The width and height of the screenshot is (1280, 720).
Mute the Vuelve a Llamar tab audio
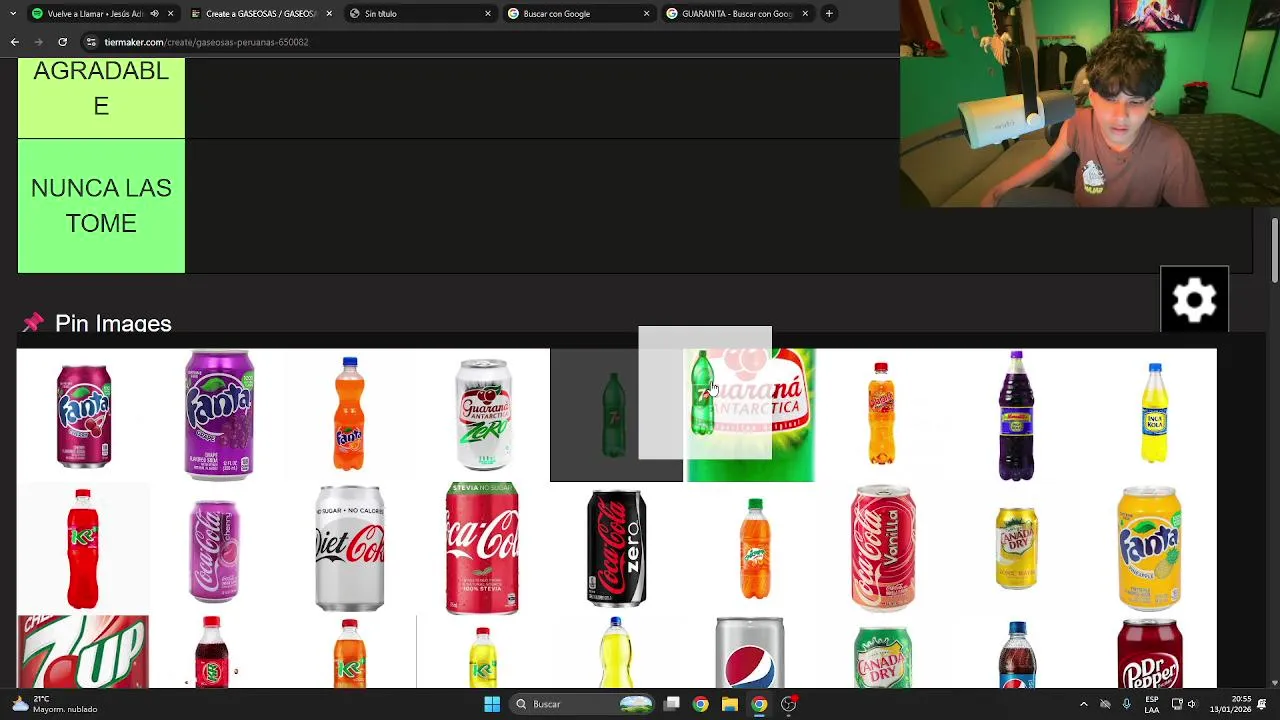click(x=154, y=14)
